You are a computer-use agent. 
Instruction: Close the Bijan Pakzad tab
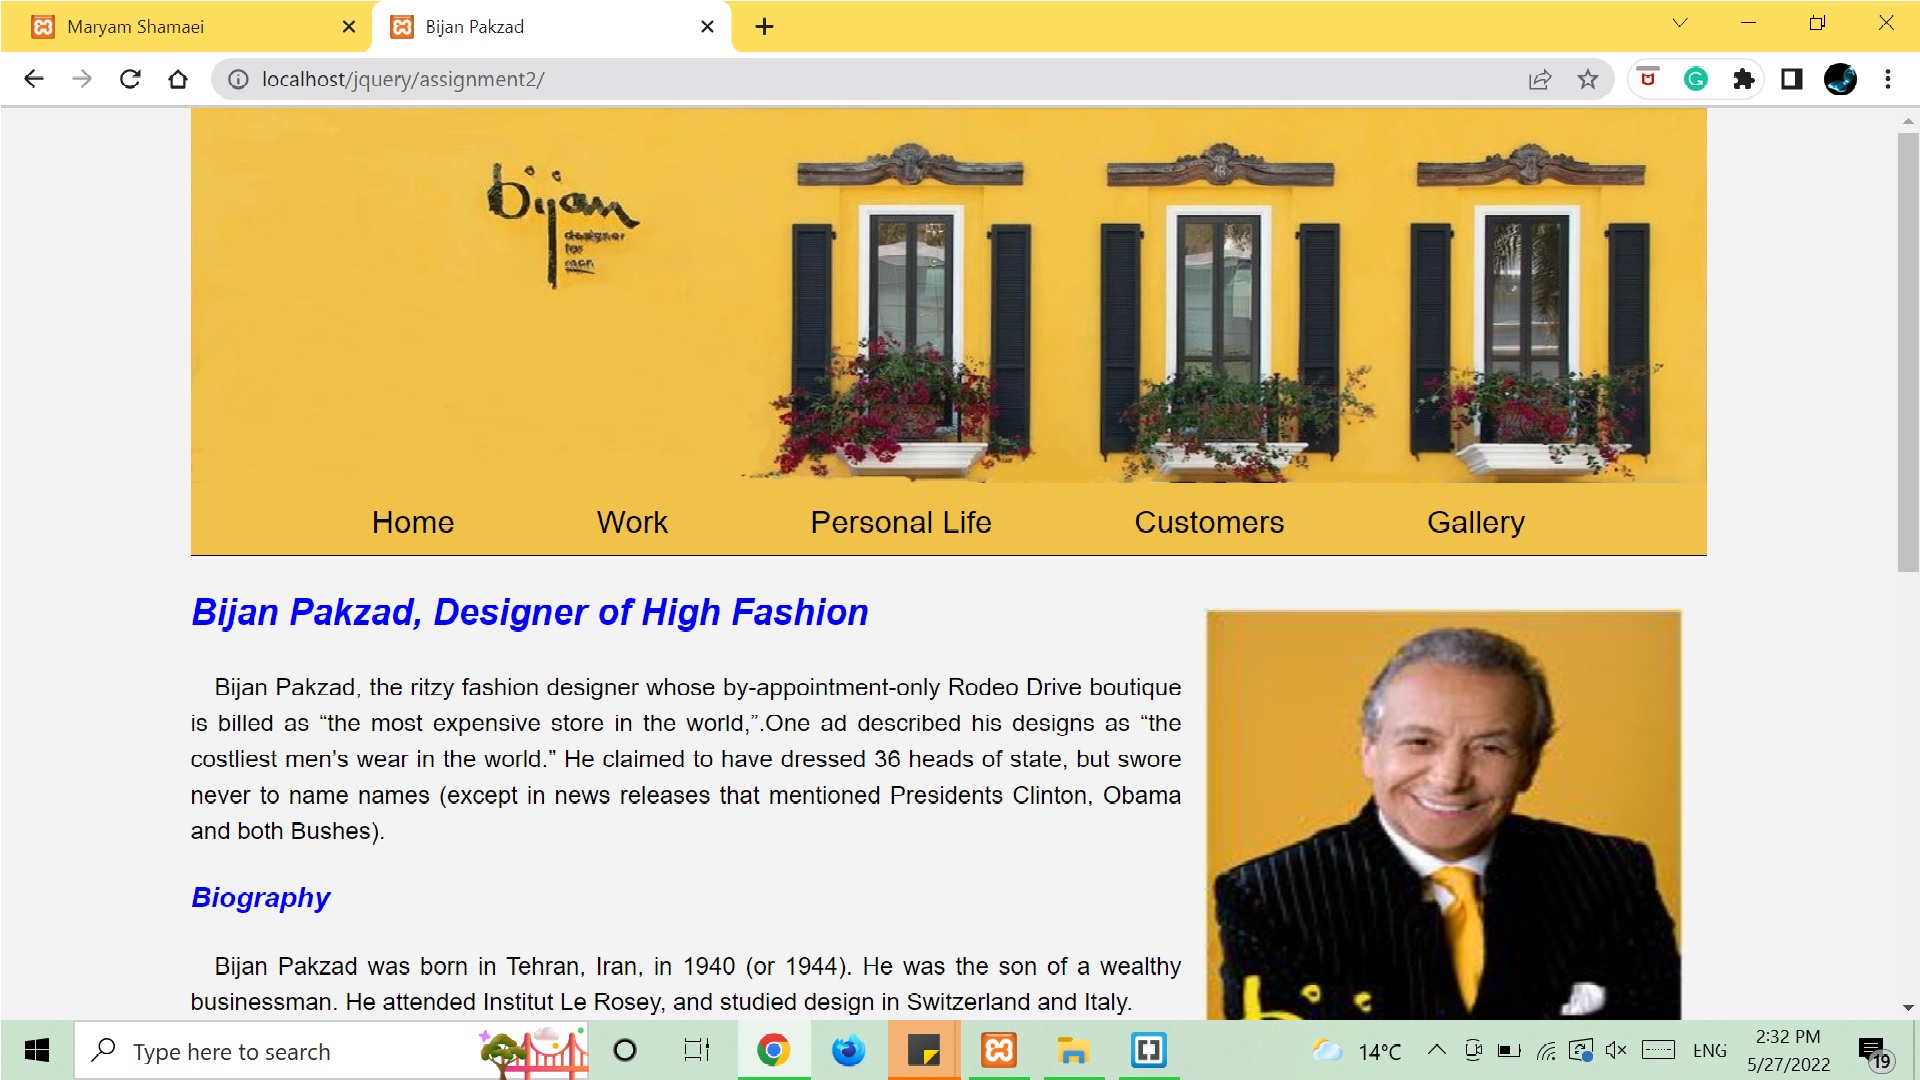[x=708, y=27]
